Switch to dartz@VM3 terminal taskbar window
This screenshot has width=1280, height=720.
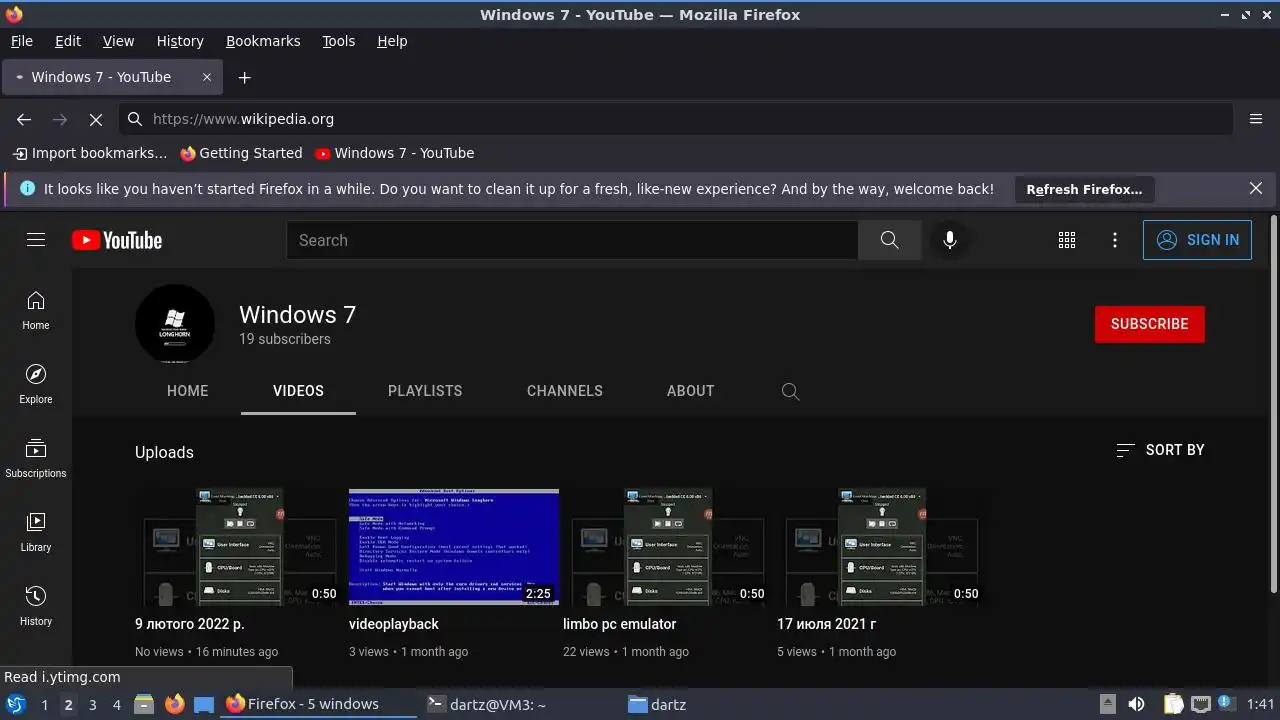coord(486,705)
